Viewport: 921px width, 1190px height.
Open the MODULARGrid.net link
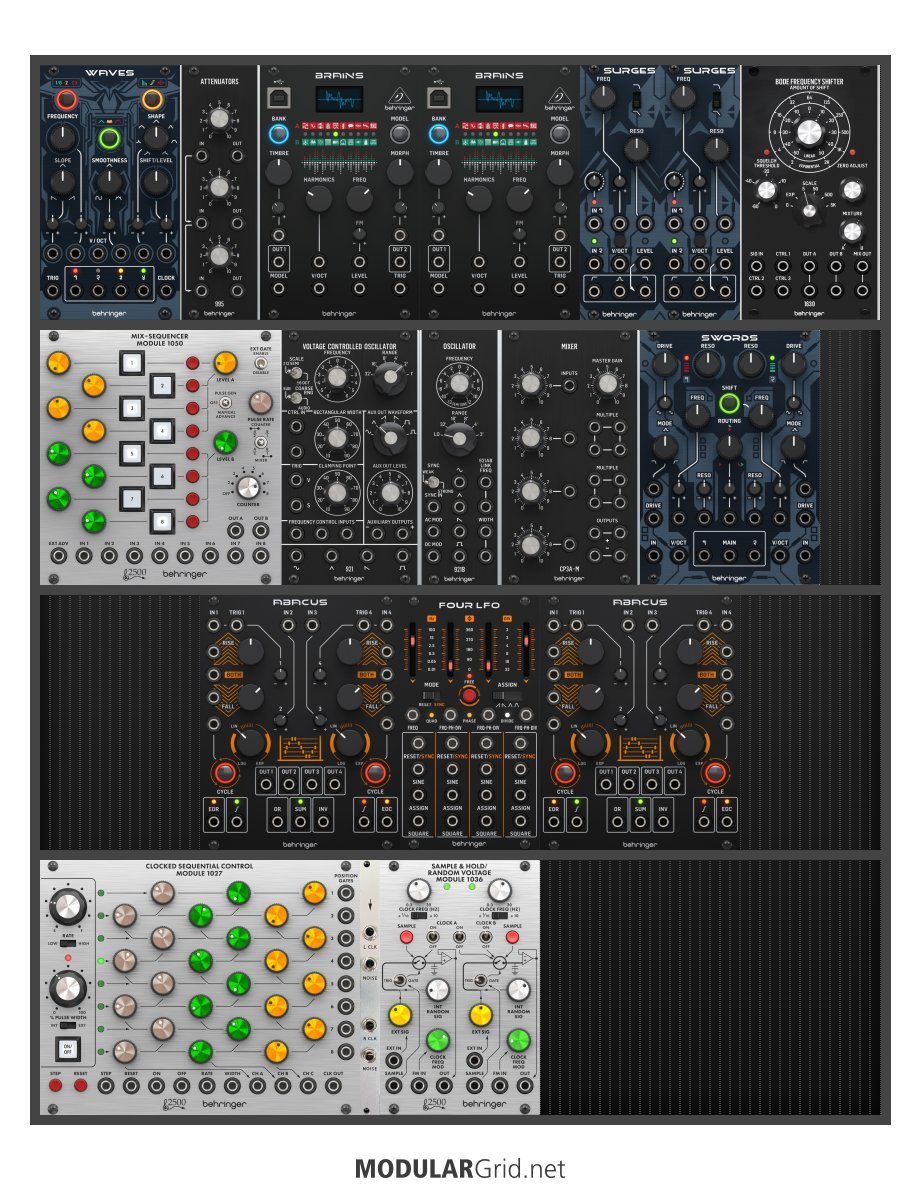coord(460,1168)
